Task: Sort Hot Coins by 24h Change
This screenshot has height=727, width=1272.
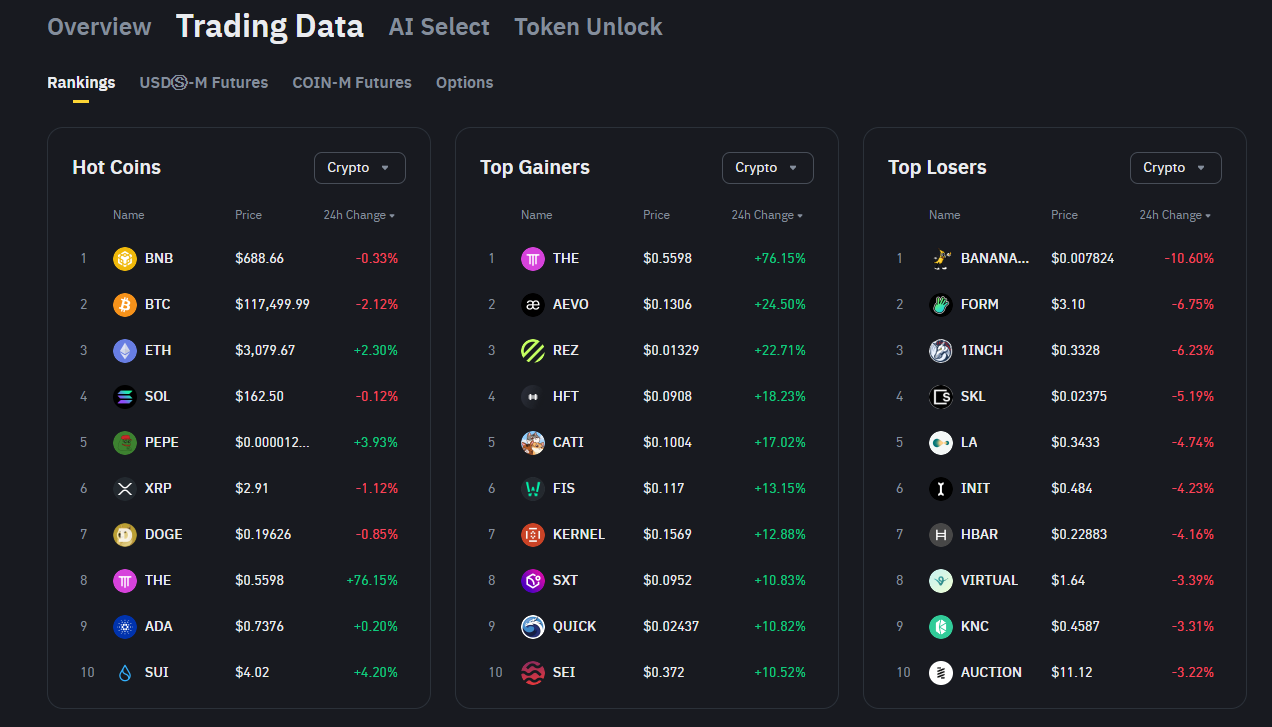Action: point(358,215)
